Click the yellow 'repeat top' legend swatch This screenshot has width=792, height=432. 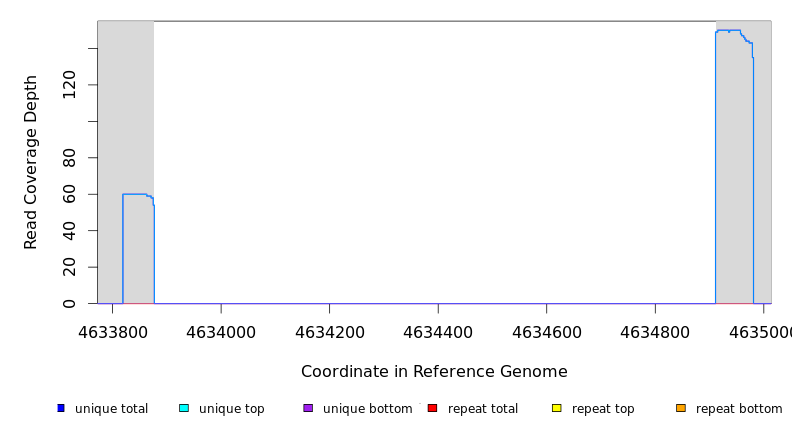coord(556,408)
